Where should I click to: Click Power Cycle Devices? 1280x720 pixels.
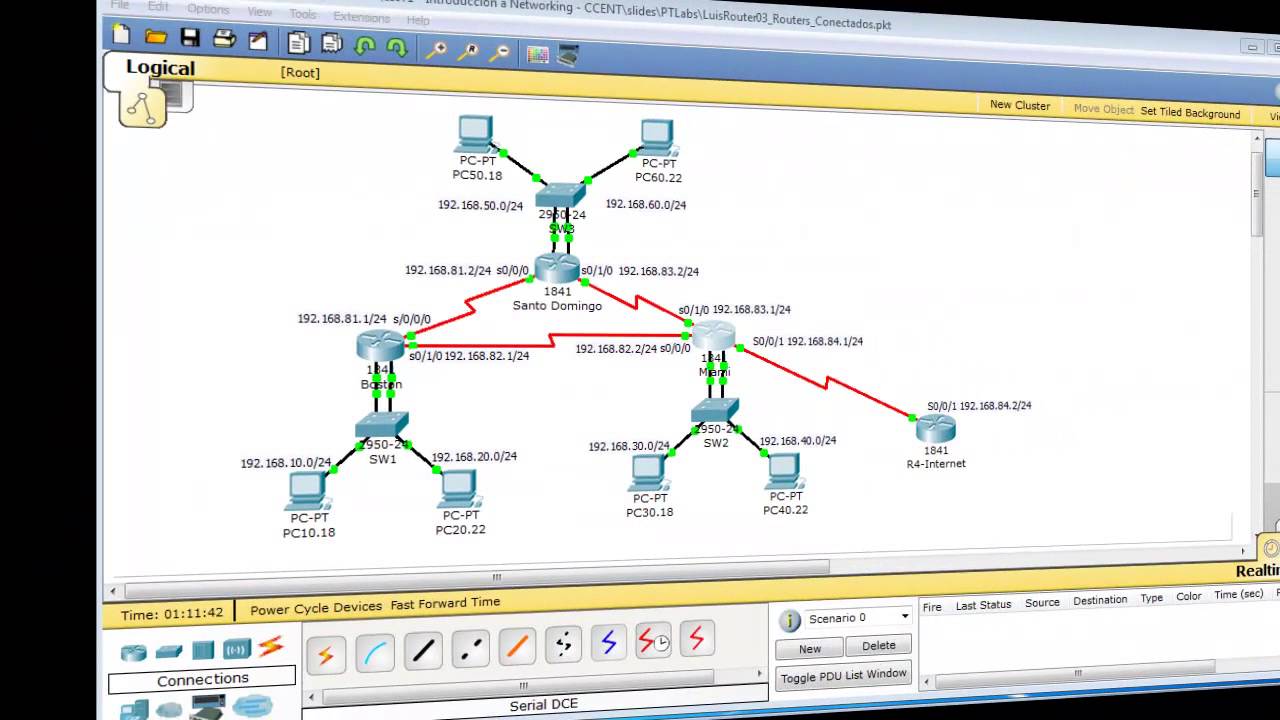pyautogui.click(x=316, y=607)
